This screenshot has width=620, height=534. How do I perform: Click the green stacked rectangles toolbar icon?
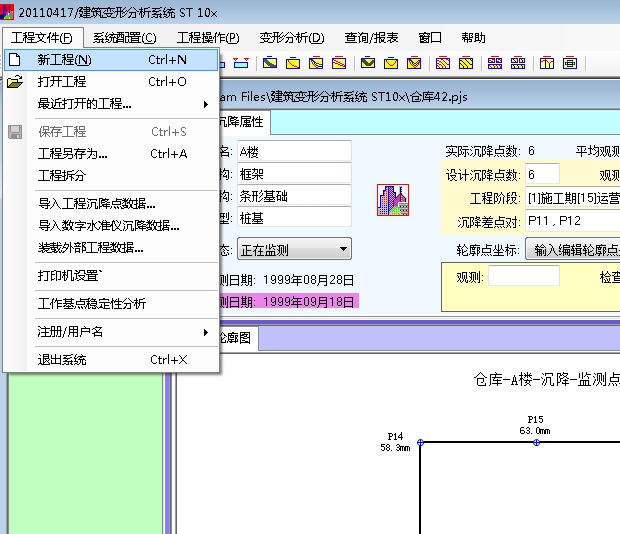point(570,63)
